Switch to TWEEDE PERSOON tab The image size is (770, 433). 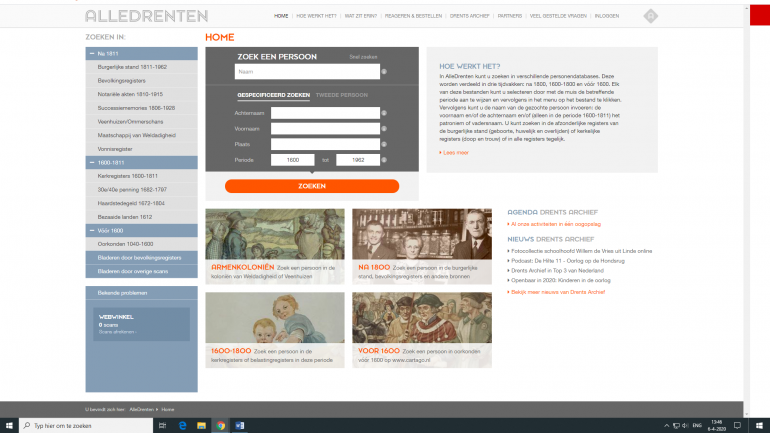point(342,95)
